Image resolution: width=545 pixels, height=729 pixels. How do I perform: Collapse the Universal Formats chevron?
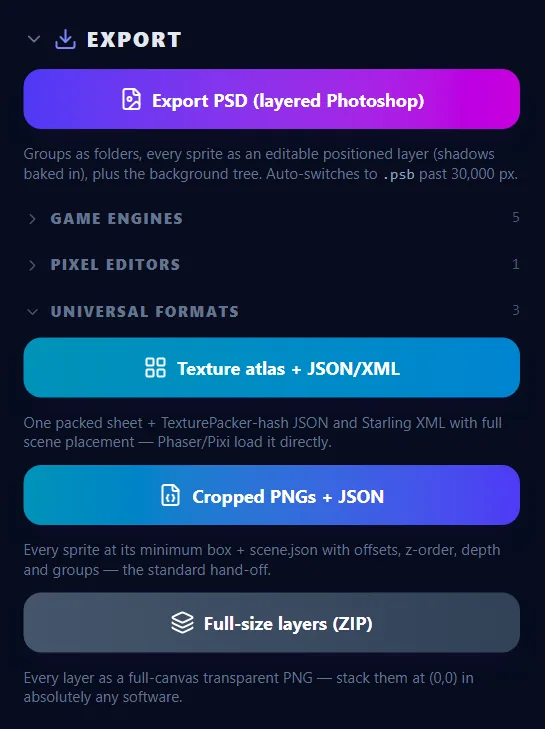click(x=33, y=311)
